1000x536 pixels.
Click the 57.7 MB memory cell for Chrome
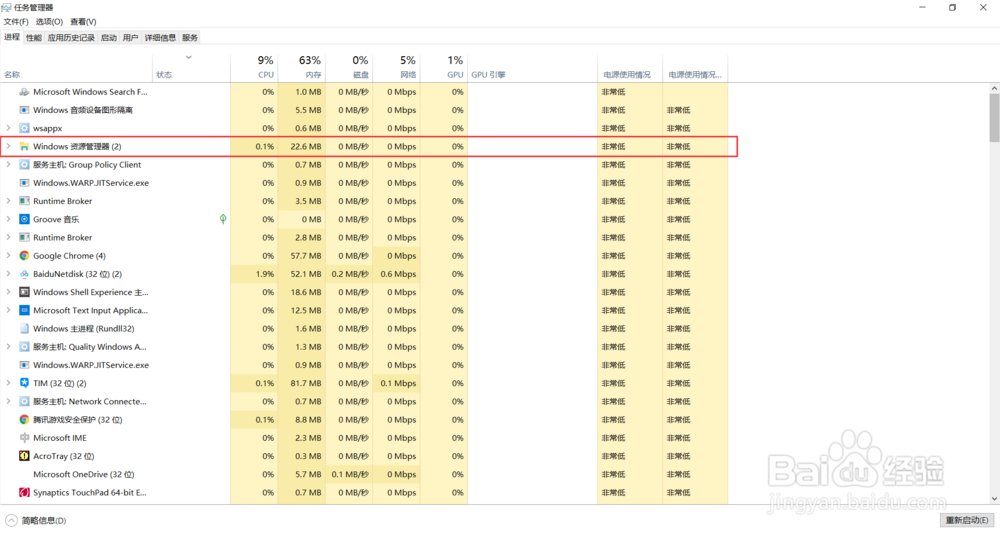point(302,255)
